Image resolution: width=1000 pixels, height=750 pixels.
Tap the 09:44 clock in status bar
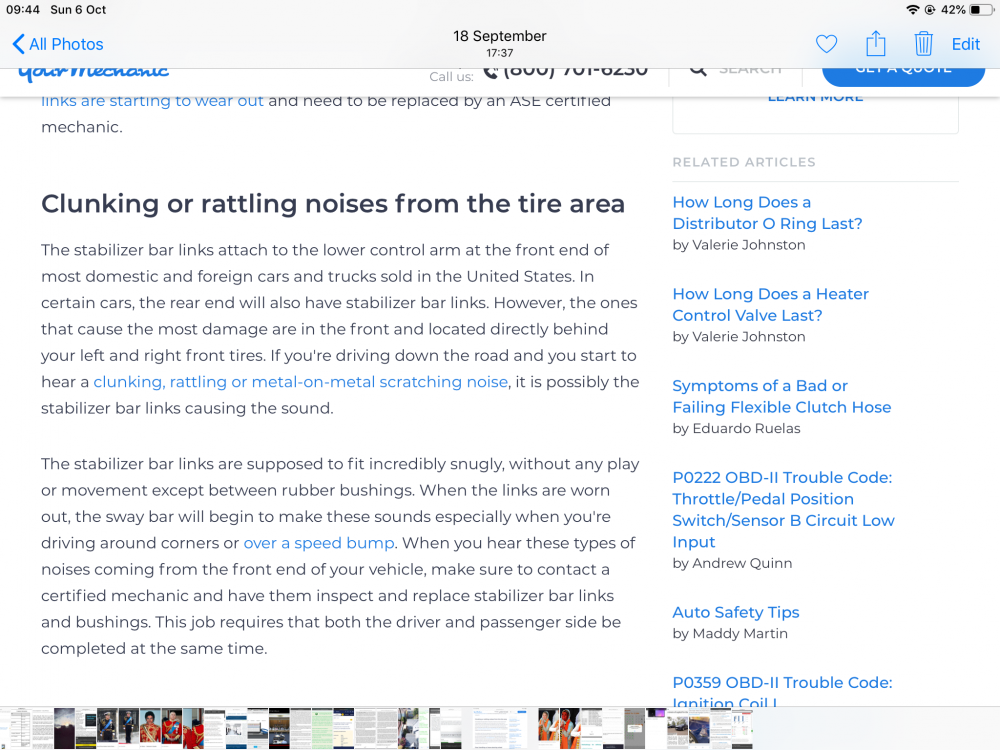(x=23, y=10)
